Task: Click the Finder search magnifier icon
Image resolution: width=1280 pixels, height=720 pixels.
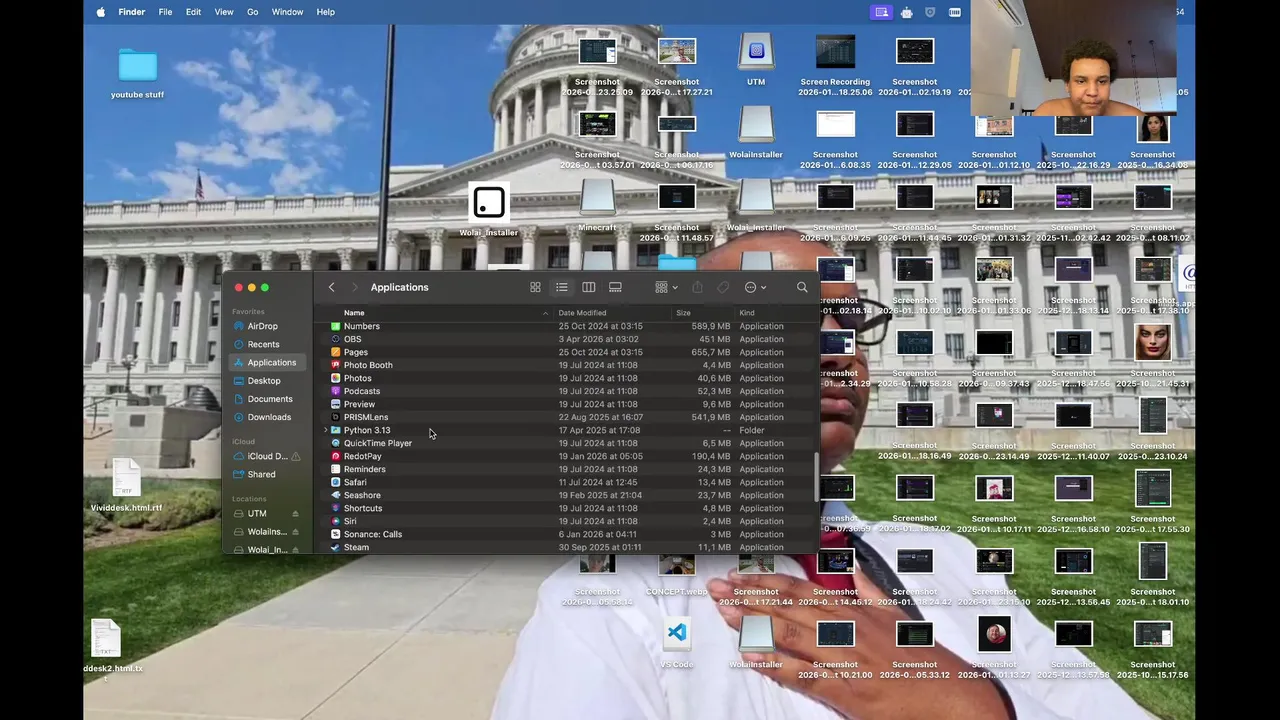Action: click(x=802, y=287)
